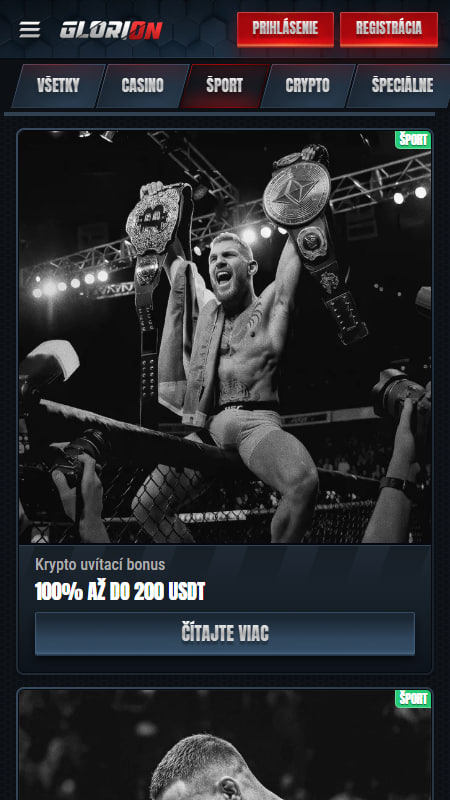The height and width of the screenshot is (800, 450).
Task: Click the Registrácia button
Action: (x=389, y=29)
